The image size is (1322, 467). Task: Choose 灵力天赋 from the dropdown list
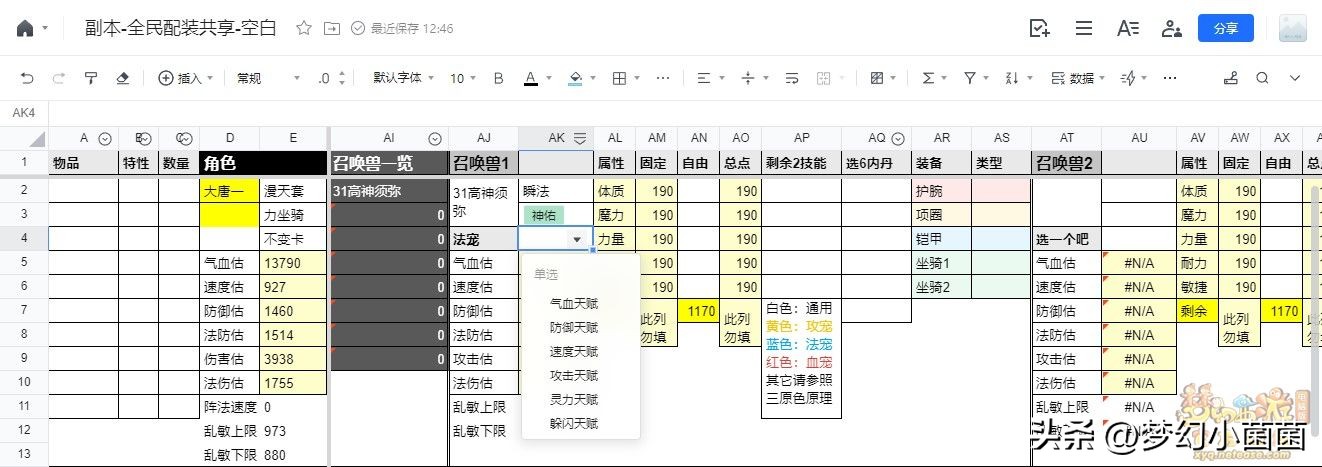[x=574, y=399]
